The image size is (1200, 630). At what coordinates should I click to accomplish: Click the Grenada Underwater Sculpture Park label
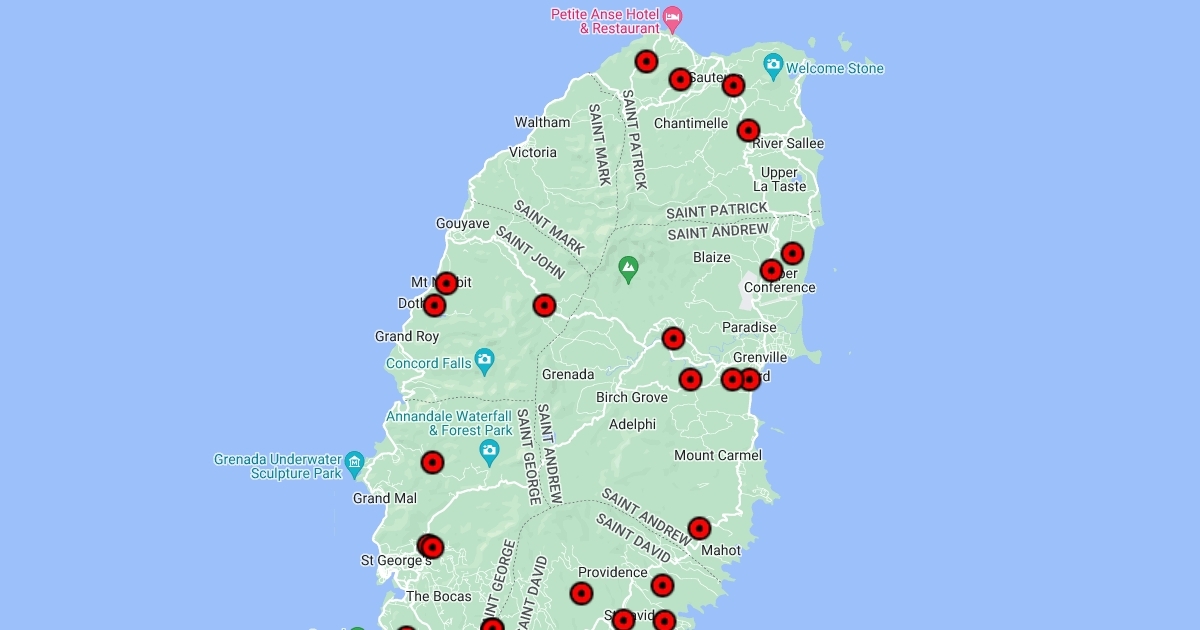tap(277, 466)
